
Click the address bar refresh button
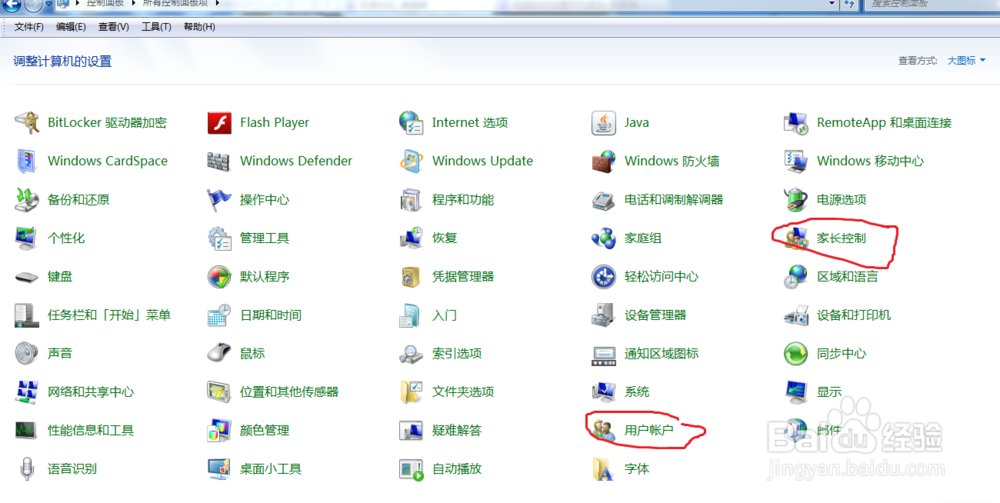(849, 4)
